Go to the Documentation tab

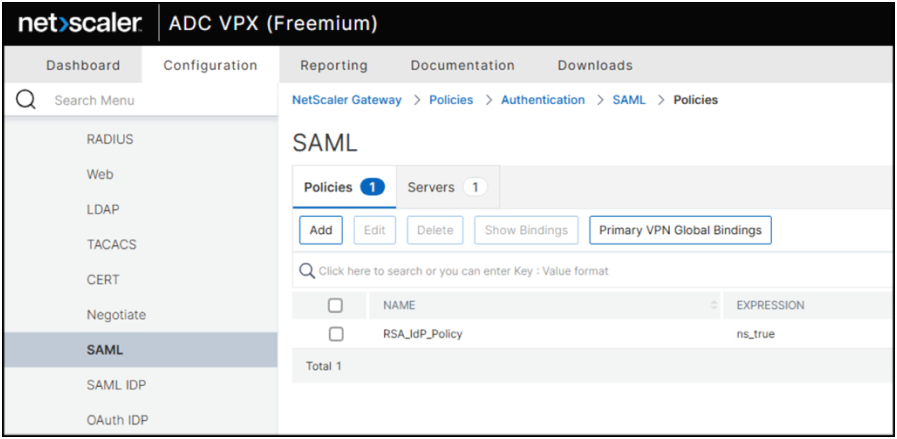point(462,65)
